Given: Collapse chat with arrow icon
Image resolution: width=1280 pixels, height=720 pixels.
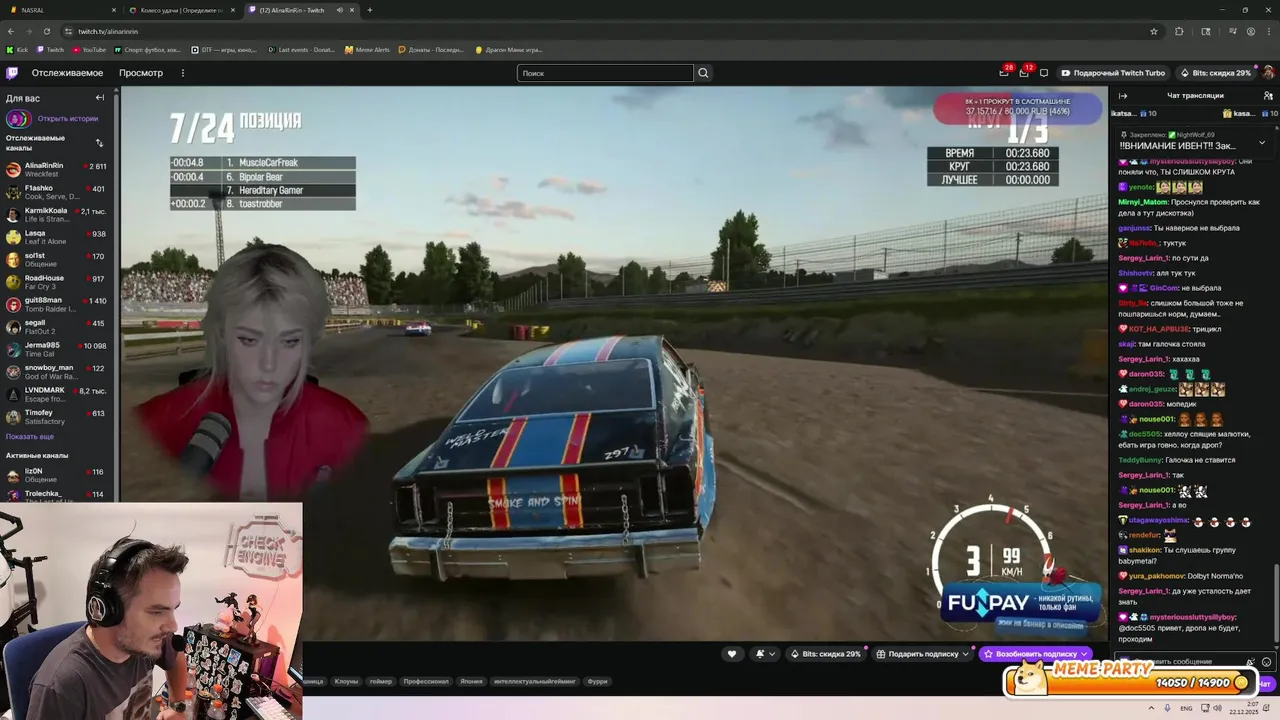Looking at the screenshot, I should tap(1122, 96).
